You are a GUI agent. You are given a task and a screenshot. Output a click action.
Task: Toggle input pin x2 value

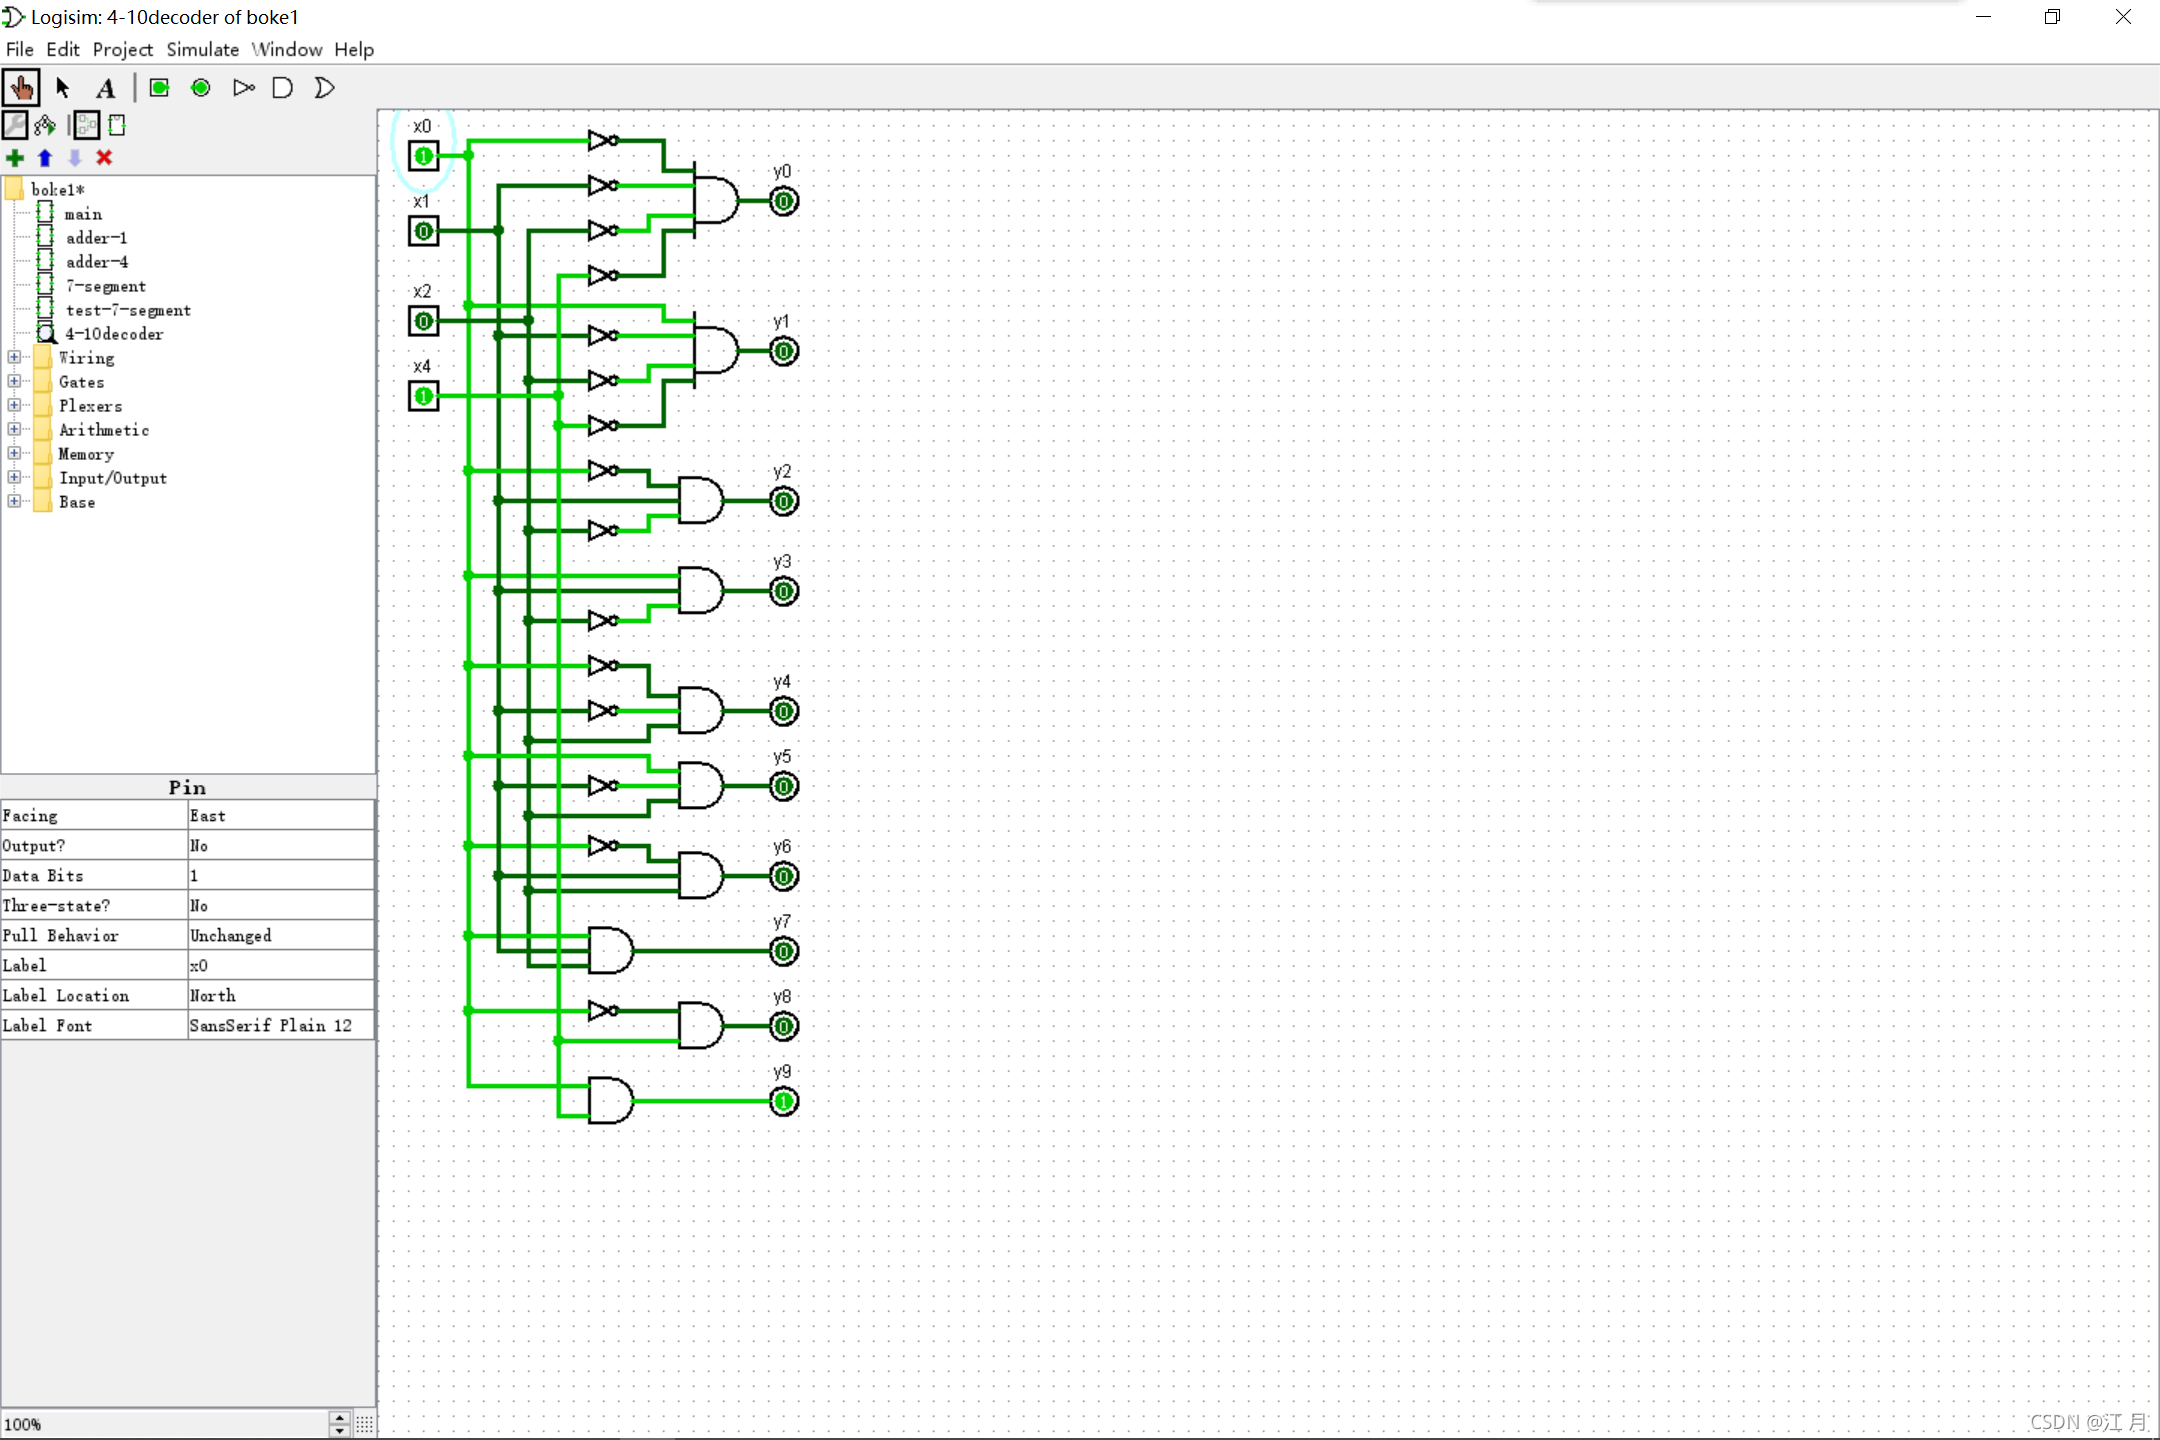[x=424, y=322]
